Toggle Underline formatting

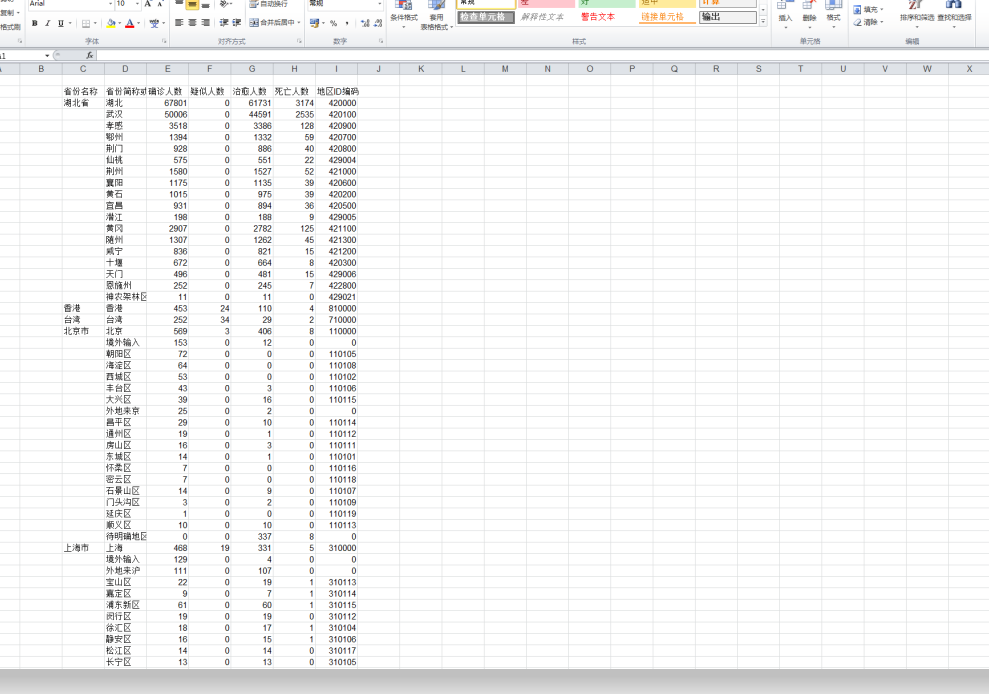[61, 23]
